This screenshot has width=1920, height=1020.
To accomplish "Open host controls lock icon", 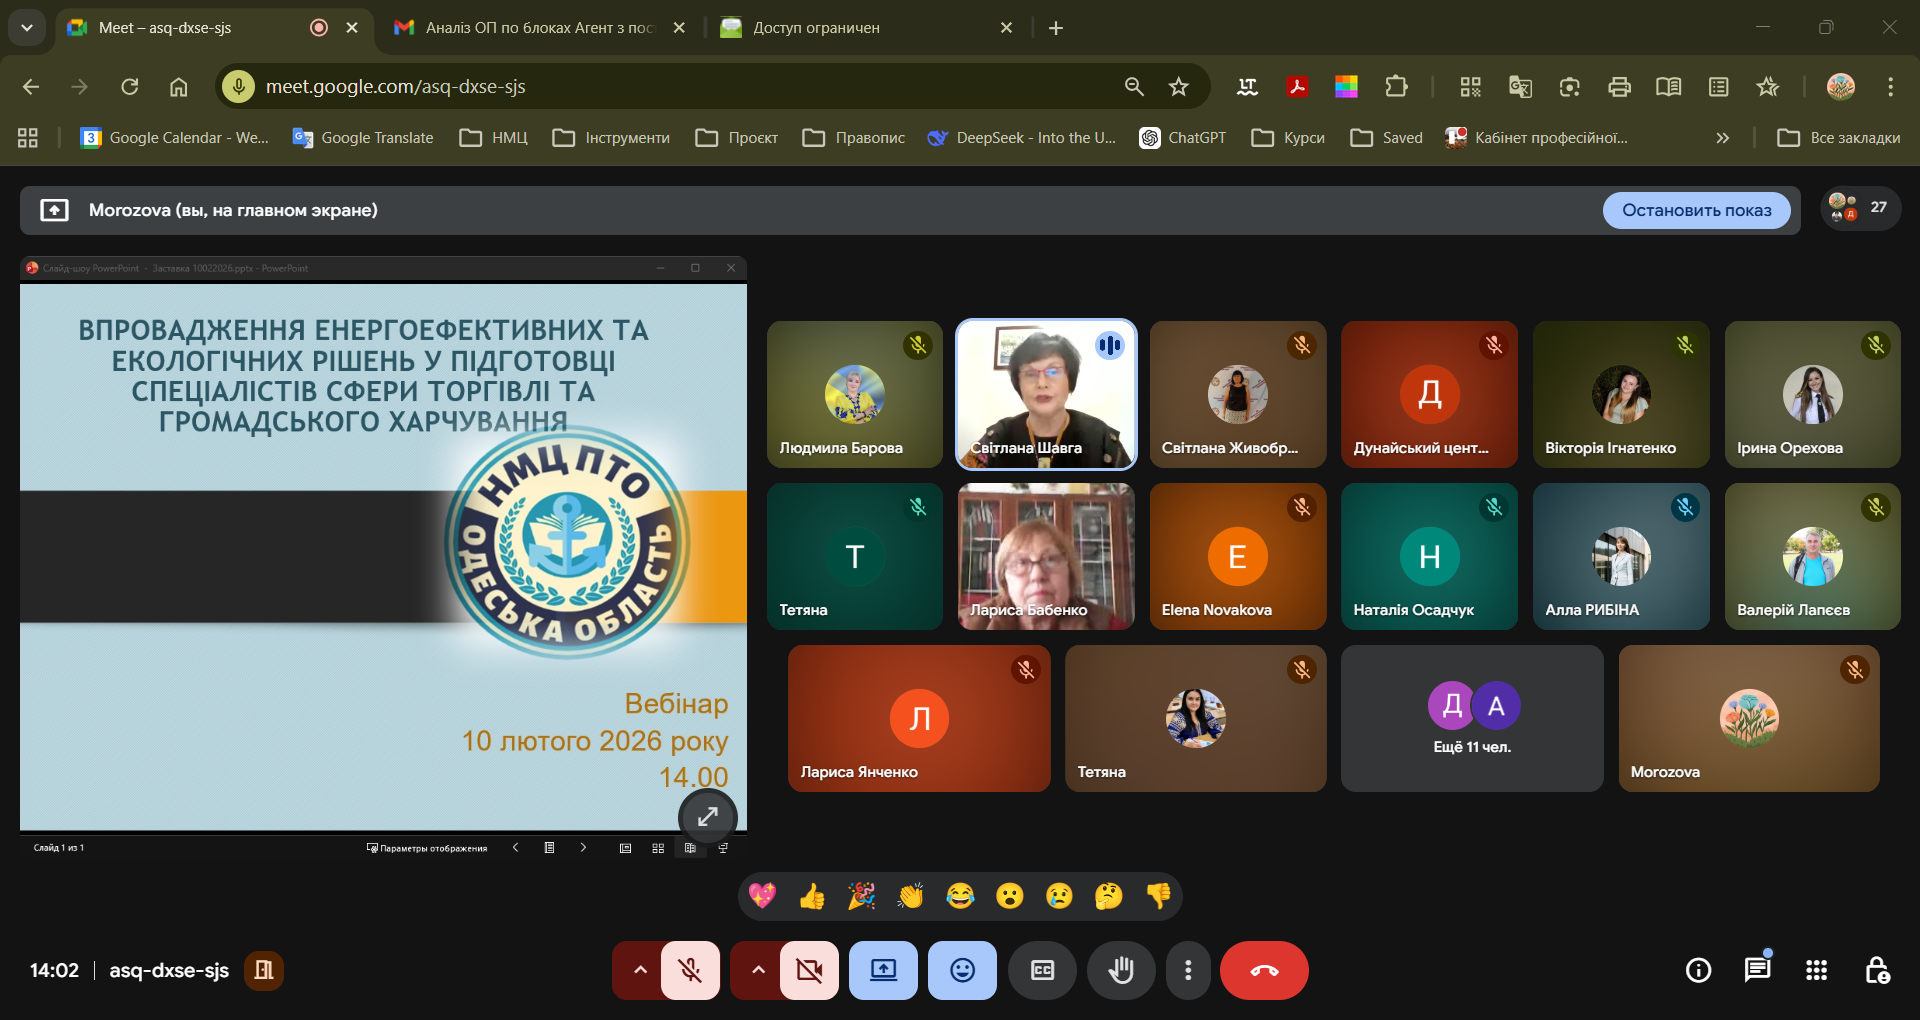I will click(x=1876, y=970).
